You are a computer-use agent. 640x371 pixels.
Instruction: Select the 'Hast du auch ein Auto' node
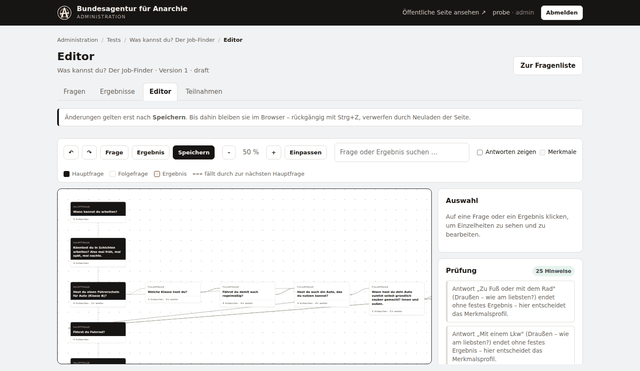coord(322,294)
